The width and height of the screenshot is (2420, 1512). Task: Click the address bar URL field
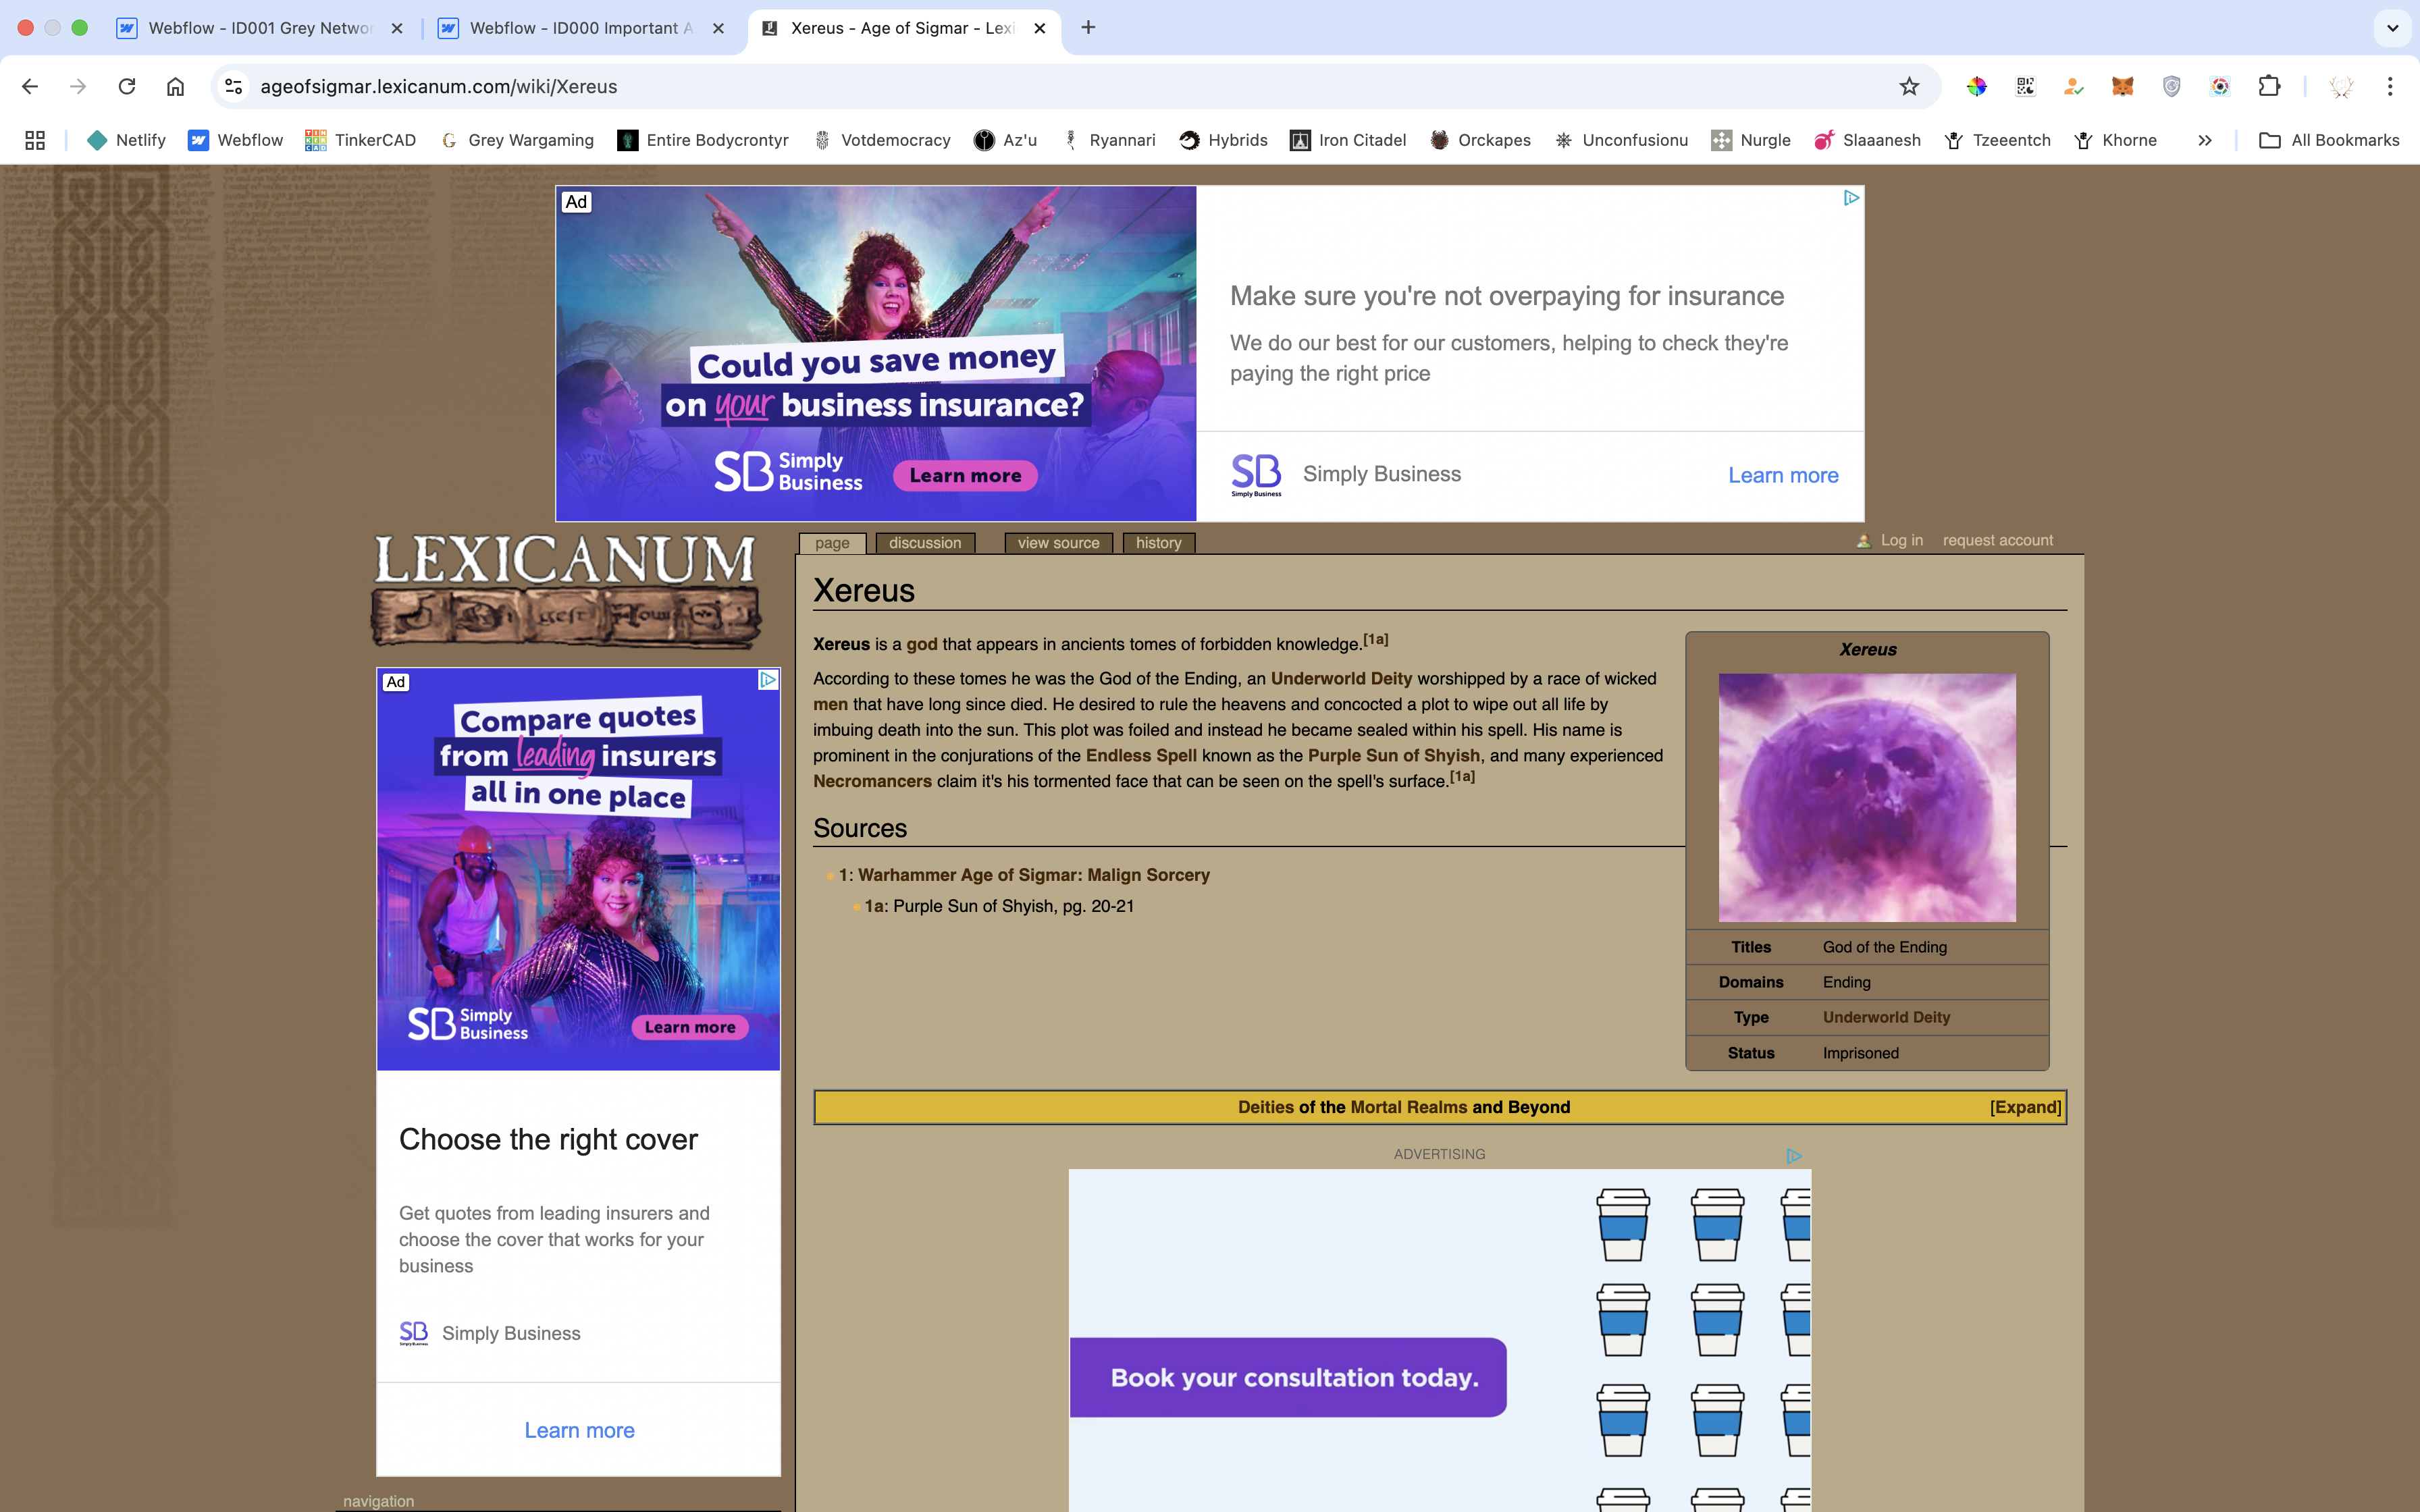[x=1000, y=87]
